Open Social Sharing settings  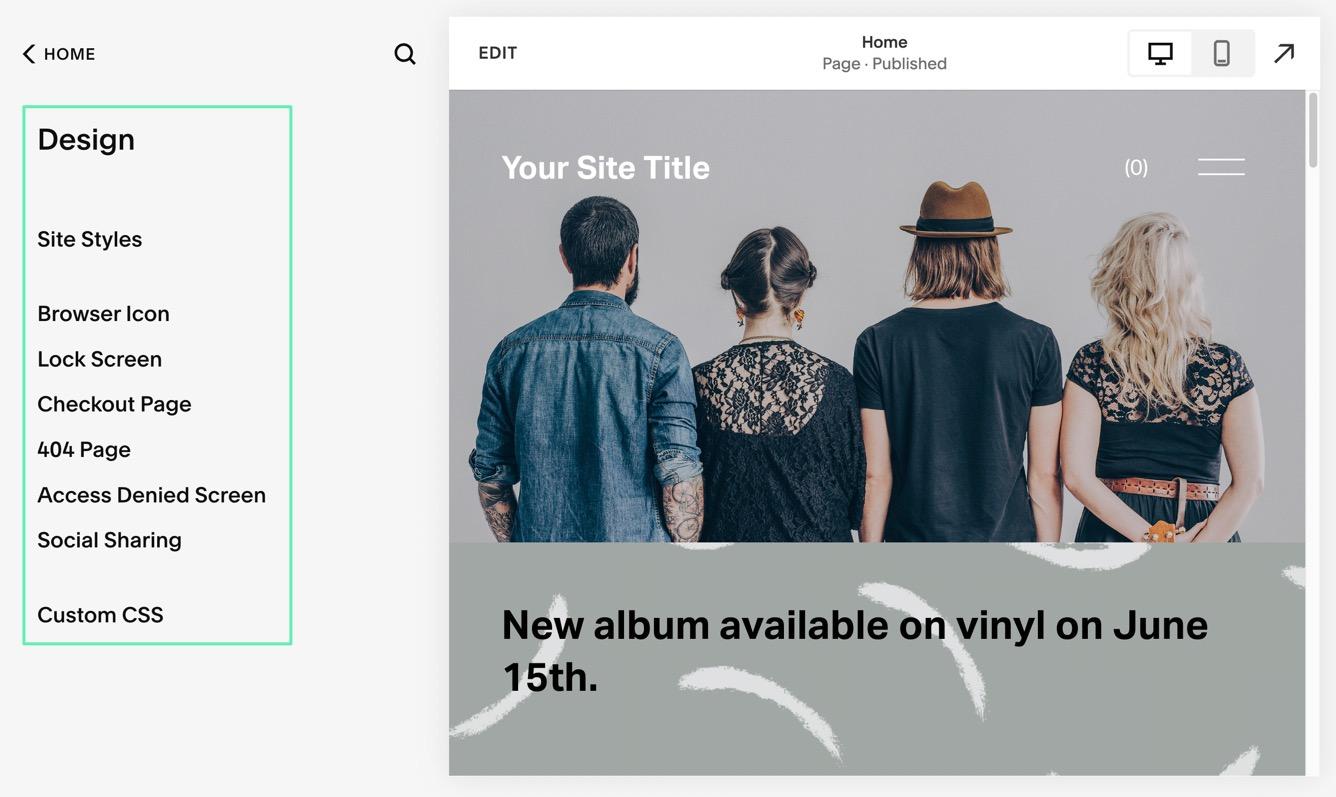pos(109,540)
